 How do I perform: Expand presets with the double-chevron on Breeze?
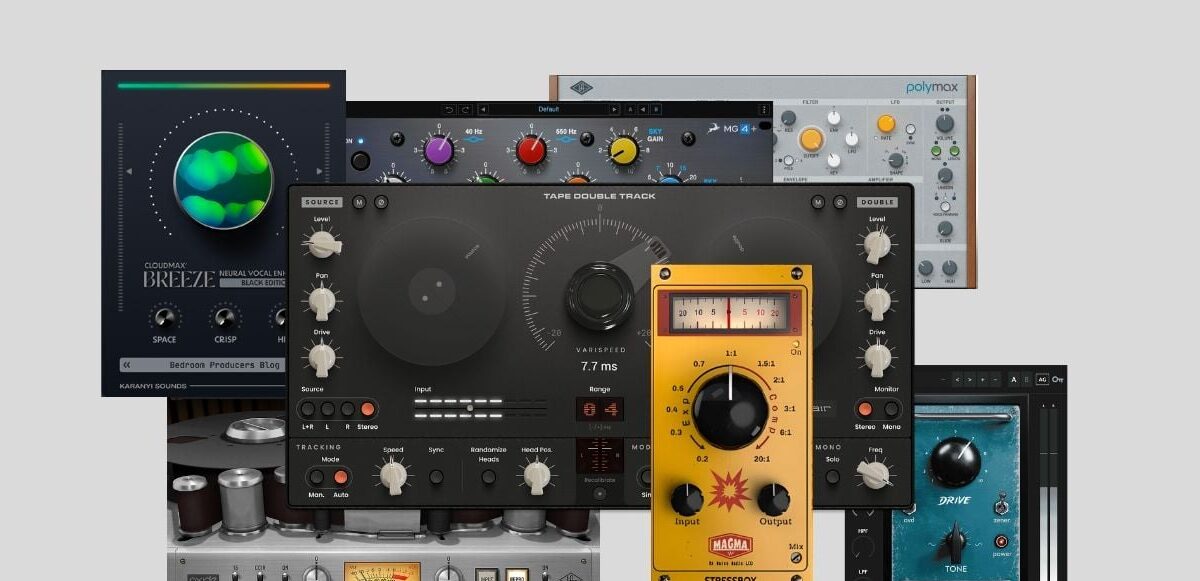point(127,365)
